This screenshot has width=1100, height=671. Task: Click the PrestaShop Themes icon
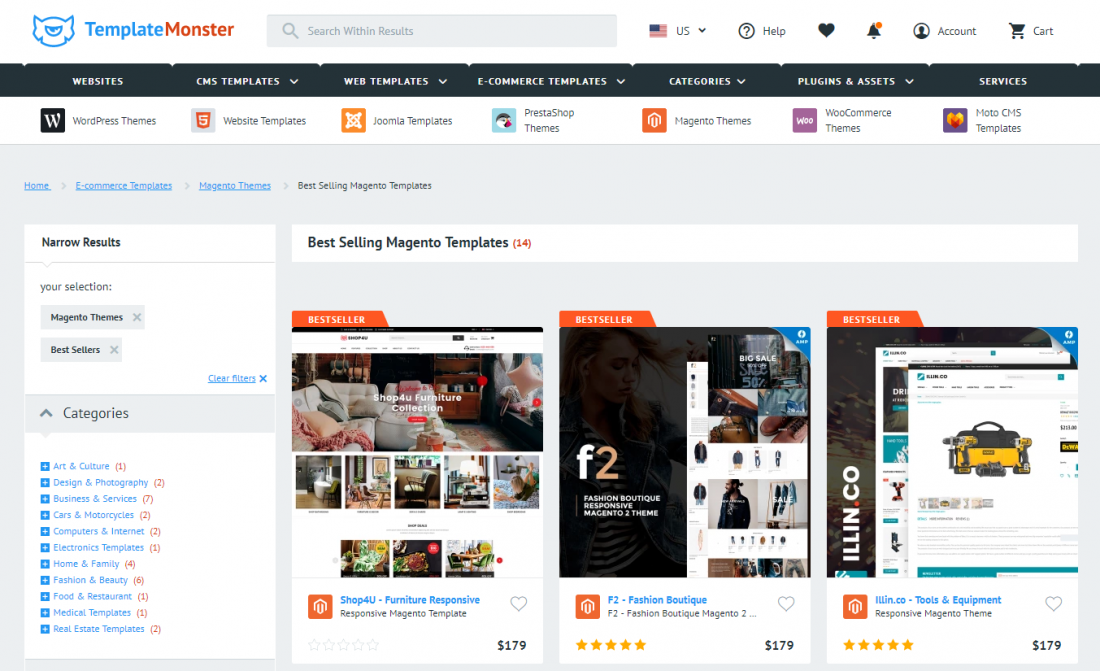pyautogui.click(x=504, y=121)
